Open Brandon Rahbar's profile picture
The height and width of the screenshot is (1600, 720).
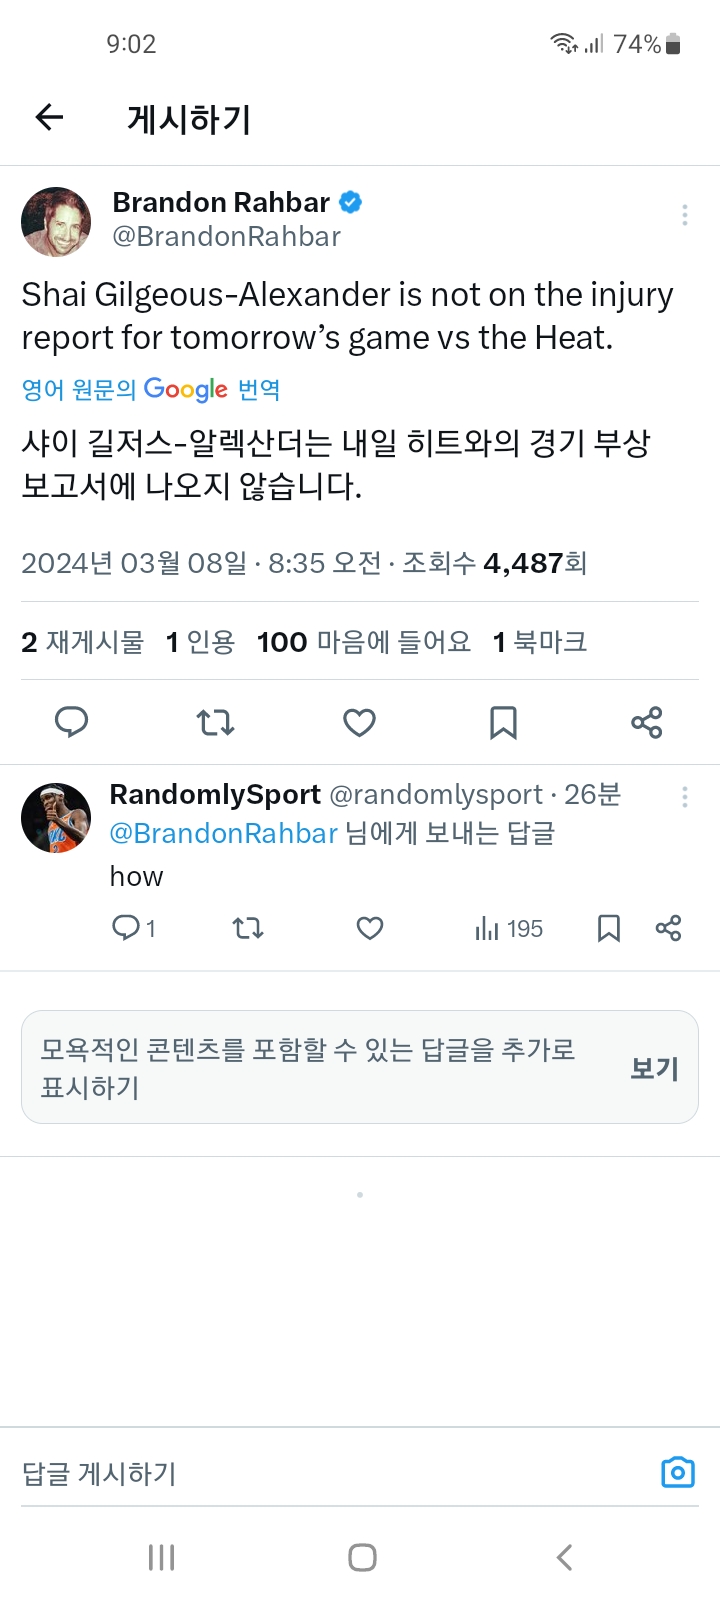coord(56,222)
